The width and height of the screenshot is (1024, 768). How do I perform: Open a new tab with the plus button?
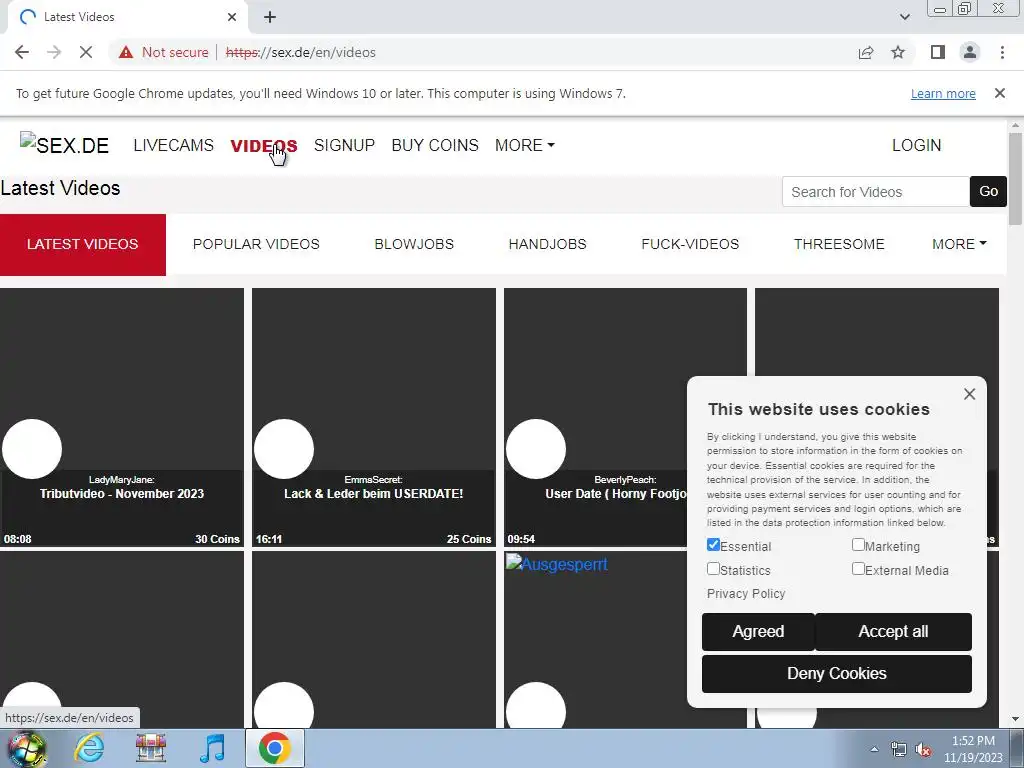[x=270, y=17]
